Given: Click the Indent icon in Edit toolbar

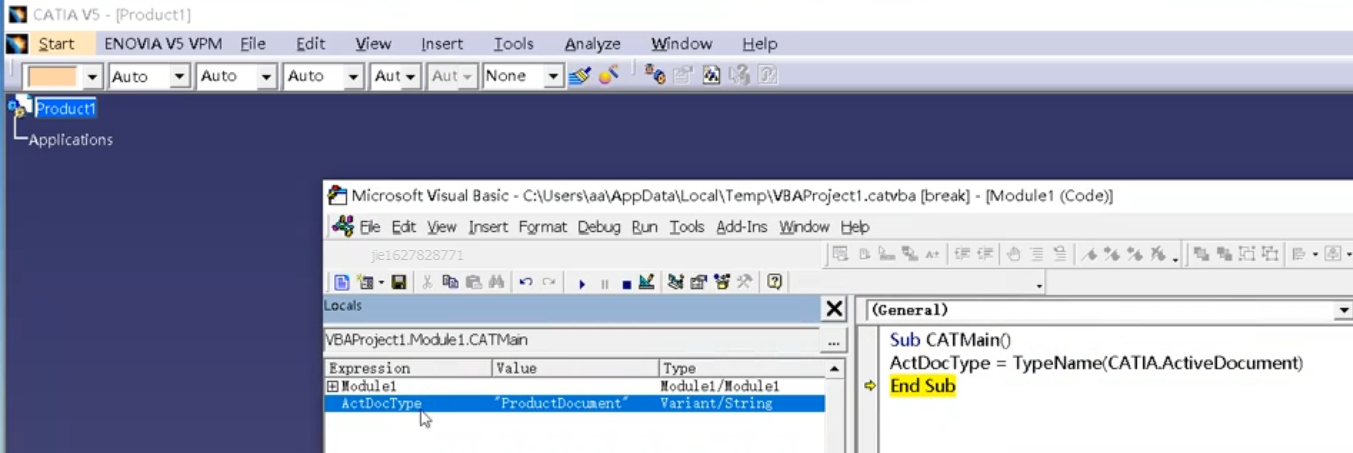Looking at the screenshot, I should click(962, 254).
